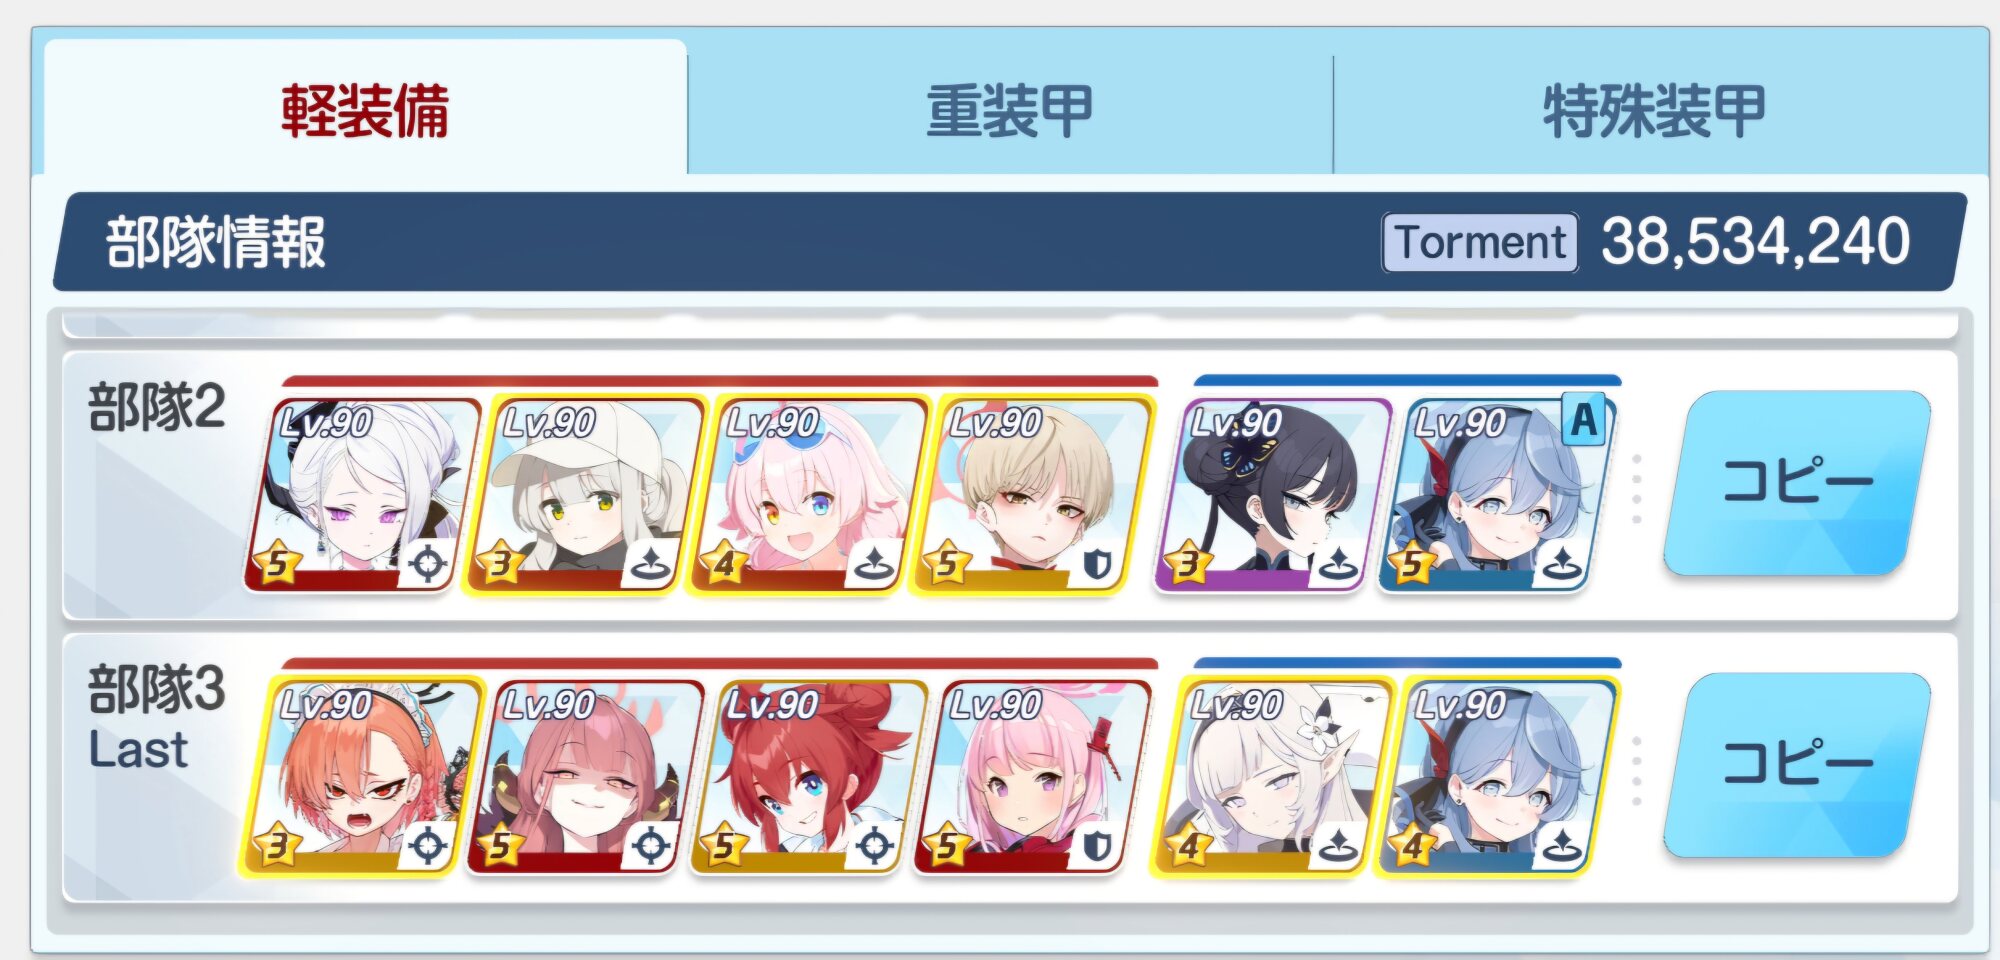Image resolution: width=2000 pixels, height=960 pixels.
Task: Select the pink-haired heterochromia student in 部隊2
Action: (x=809, y=495)
